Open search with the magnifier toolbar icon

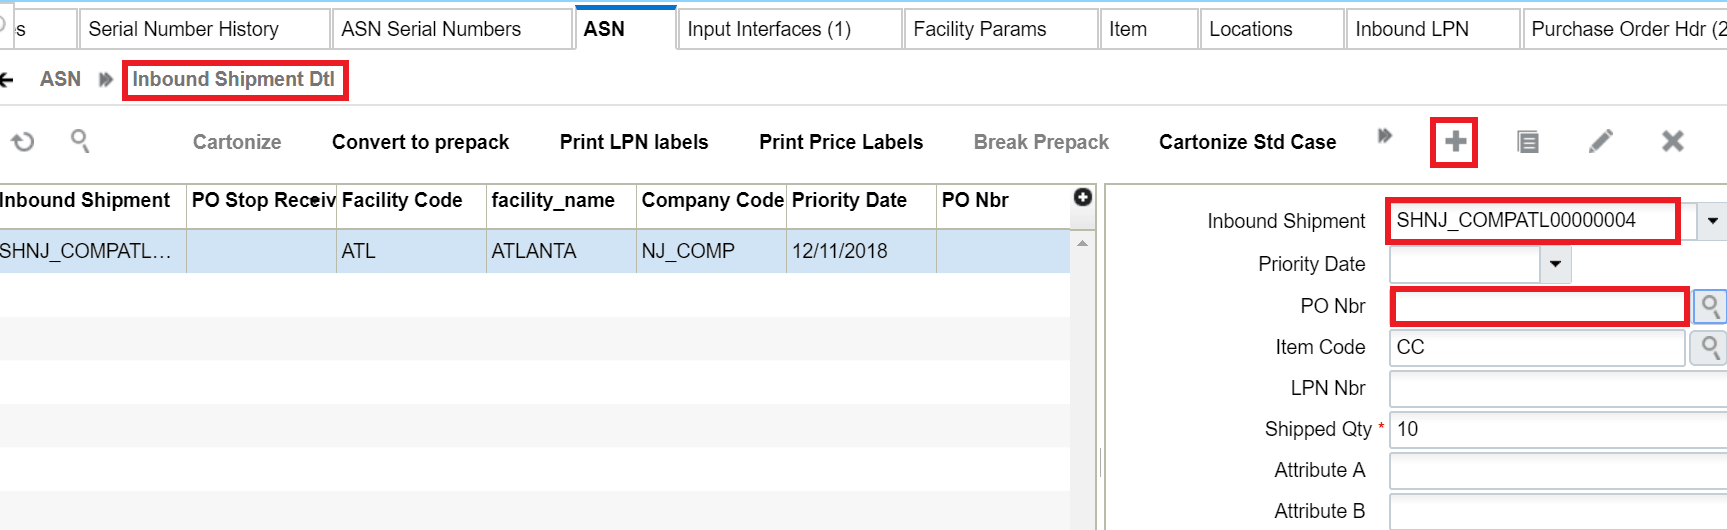(80, 141)
